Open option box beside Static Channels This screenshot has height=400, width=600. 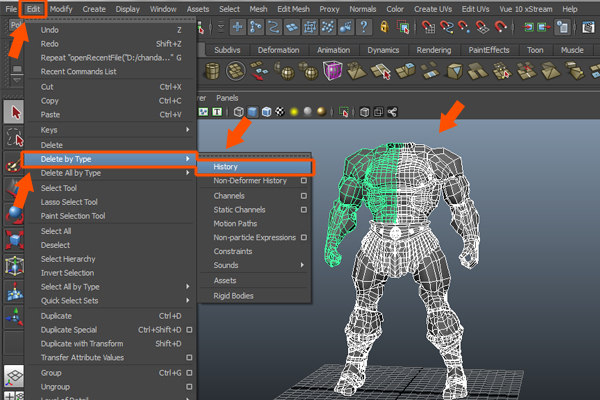point(304,209)
